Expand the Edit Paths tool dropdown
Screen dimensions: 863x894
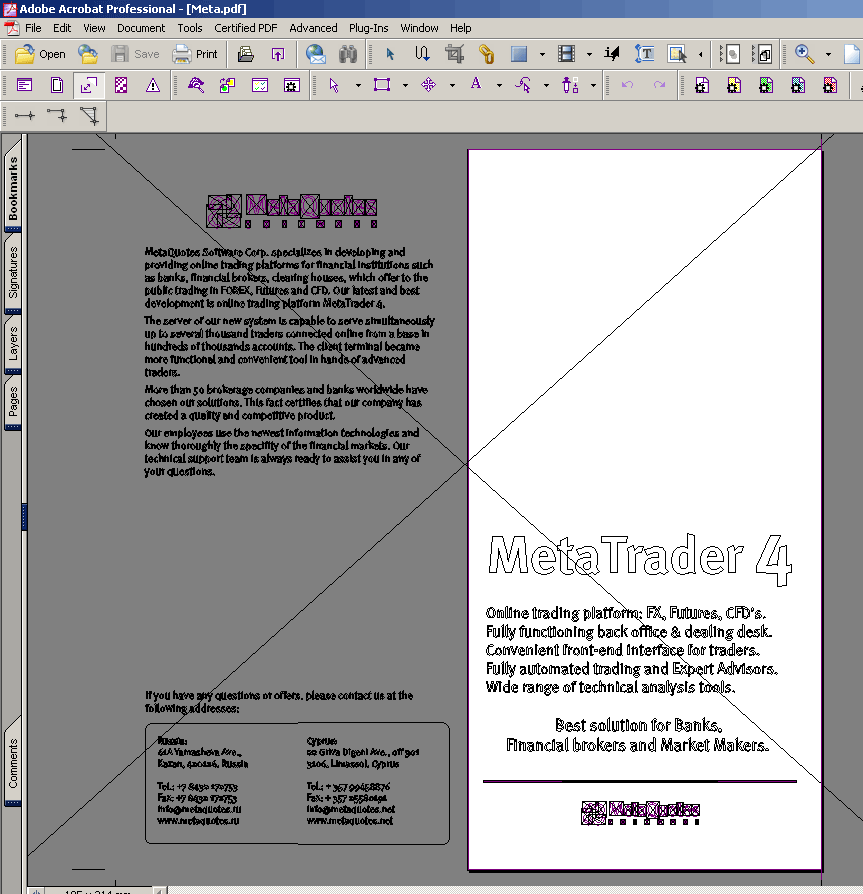pos(546,86)
